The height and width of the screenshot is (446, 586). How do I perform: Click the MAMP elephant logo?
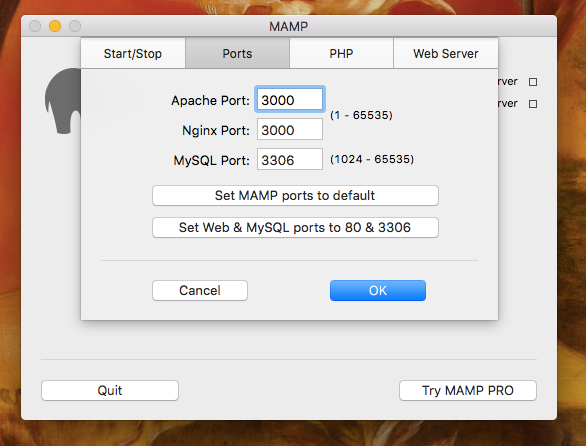[x=63, y=101]
